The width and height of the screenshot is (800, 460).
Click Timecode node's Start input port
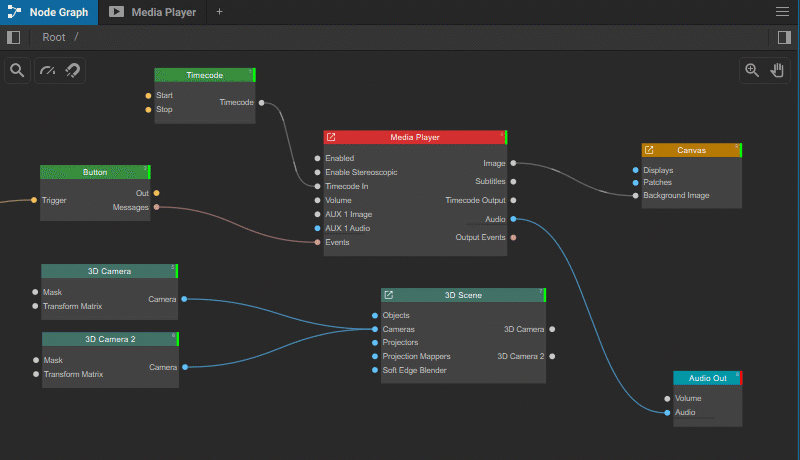(x=148, y=95)
